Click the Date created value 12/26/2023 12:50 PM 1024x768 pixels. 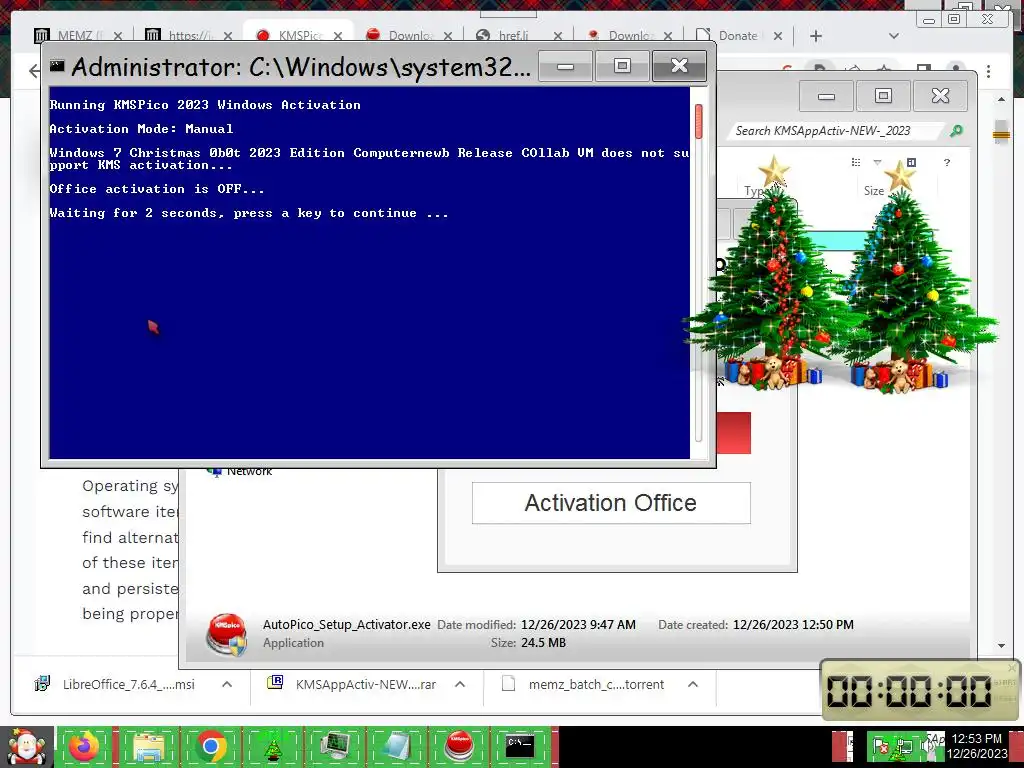pyautogui.click(x=793, y=624)
